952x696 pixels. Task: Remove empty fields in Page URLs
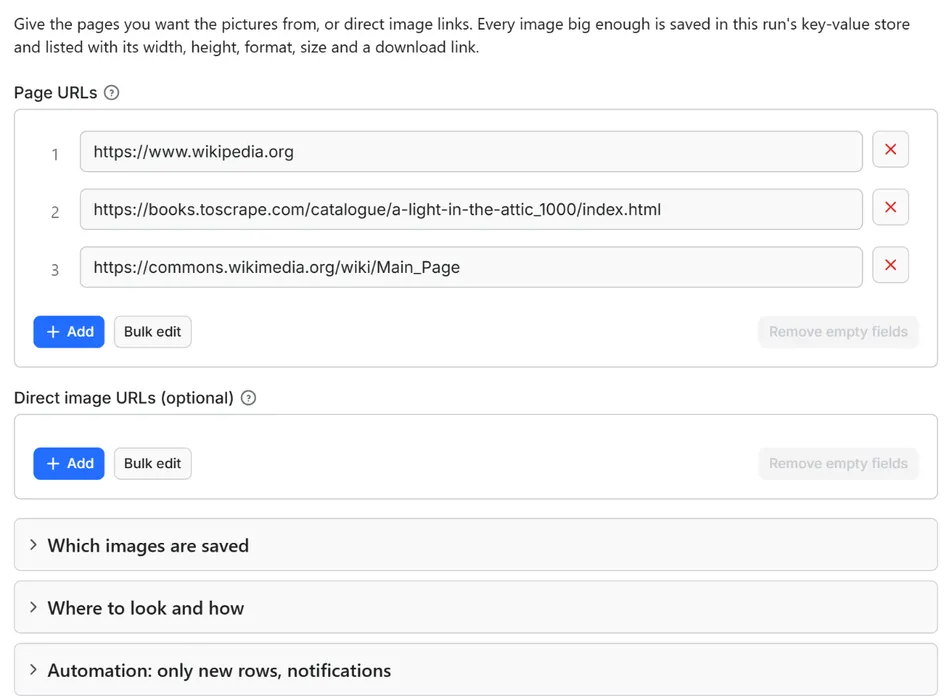point(838,332)
